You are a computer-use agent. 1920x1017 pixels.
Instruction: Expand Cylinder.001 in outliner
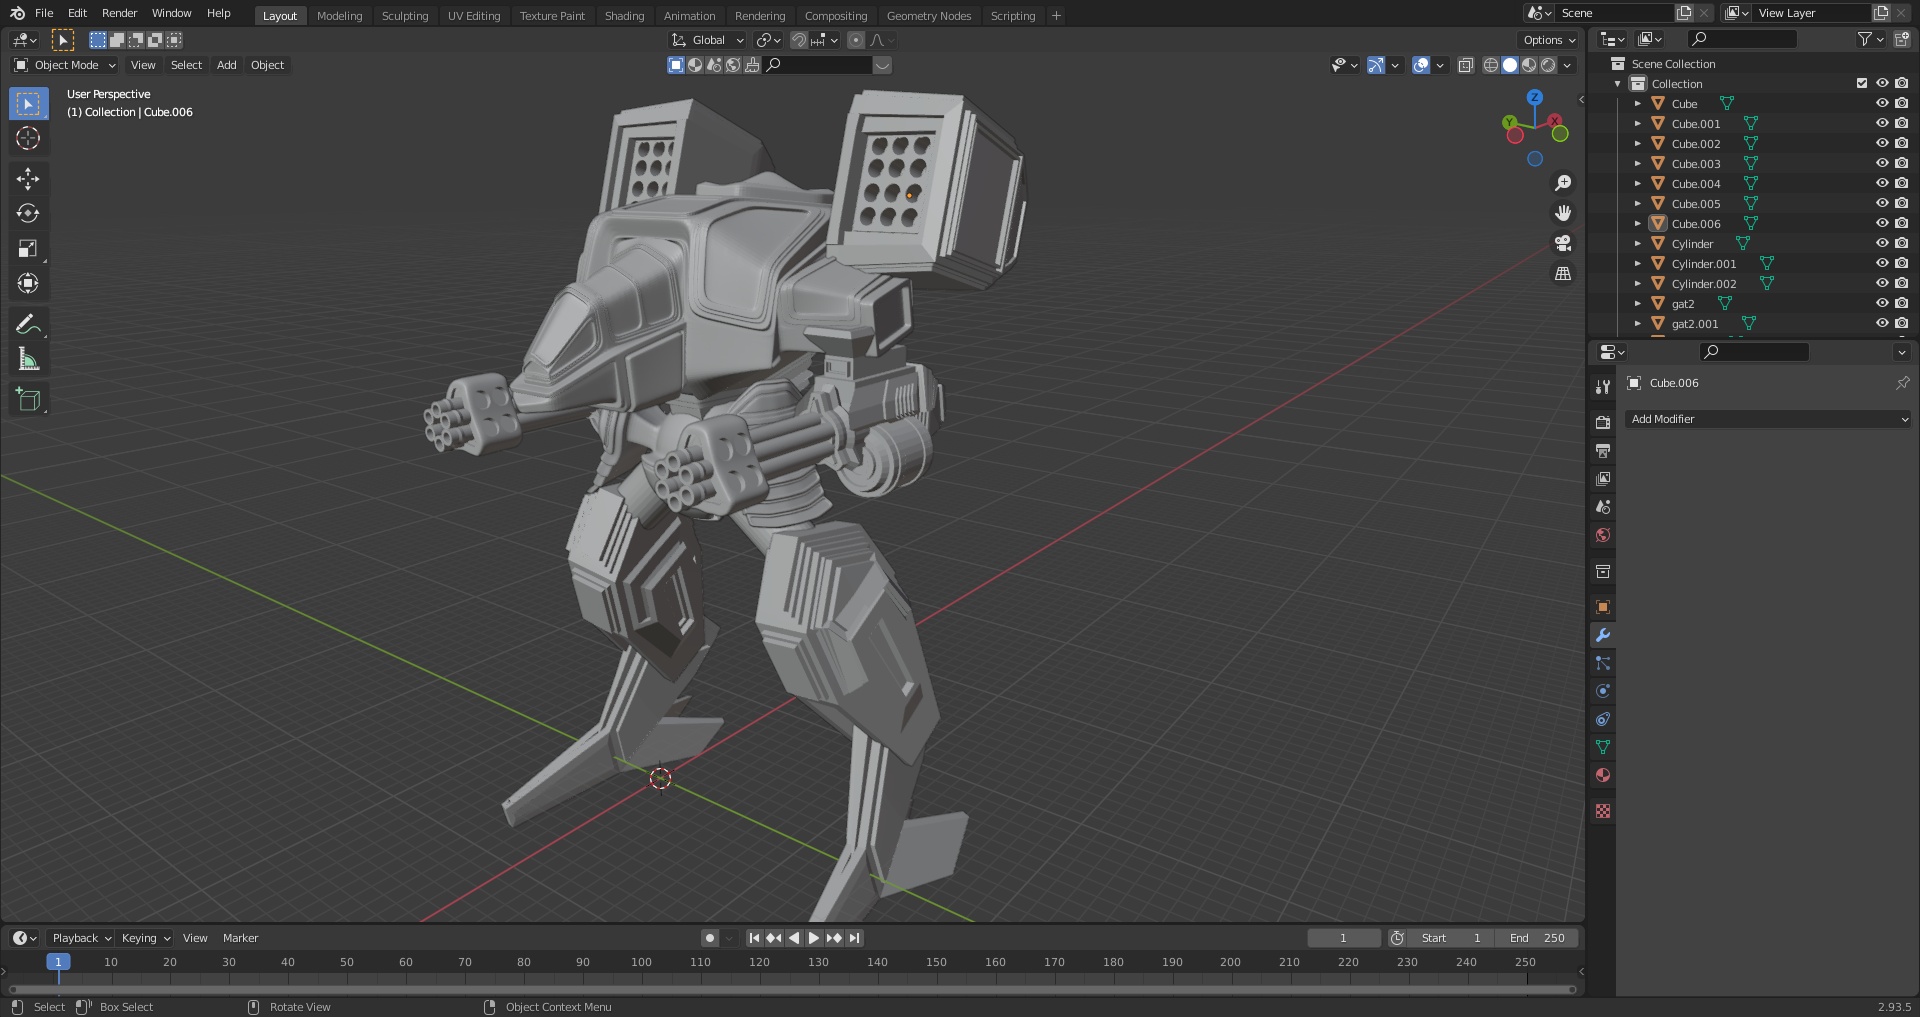[x=1637, y=263]
